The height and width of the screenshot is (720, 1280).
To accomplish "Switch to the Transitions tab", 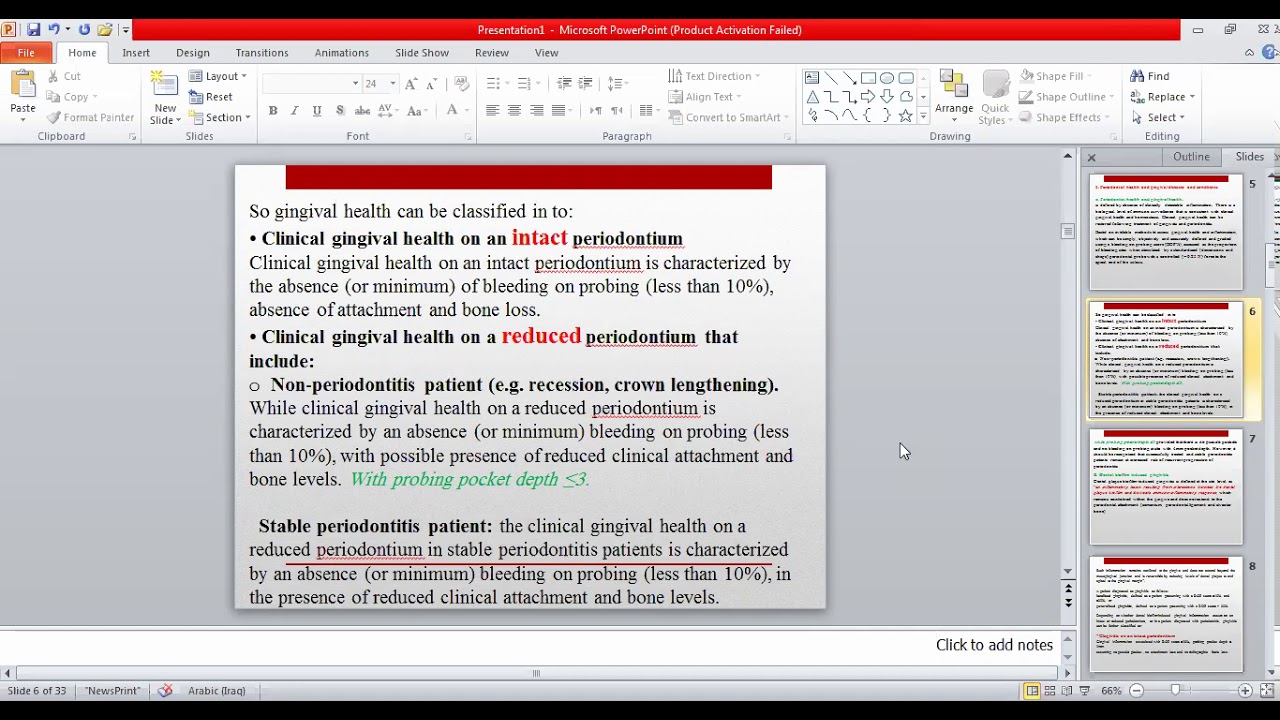I will point(262,53).
